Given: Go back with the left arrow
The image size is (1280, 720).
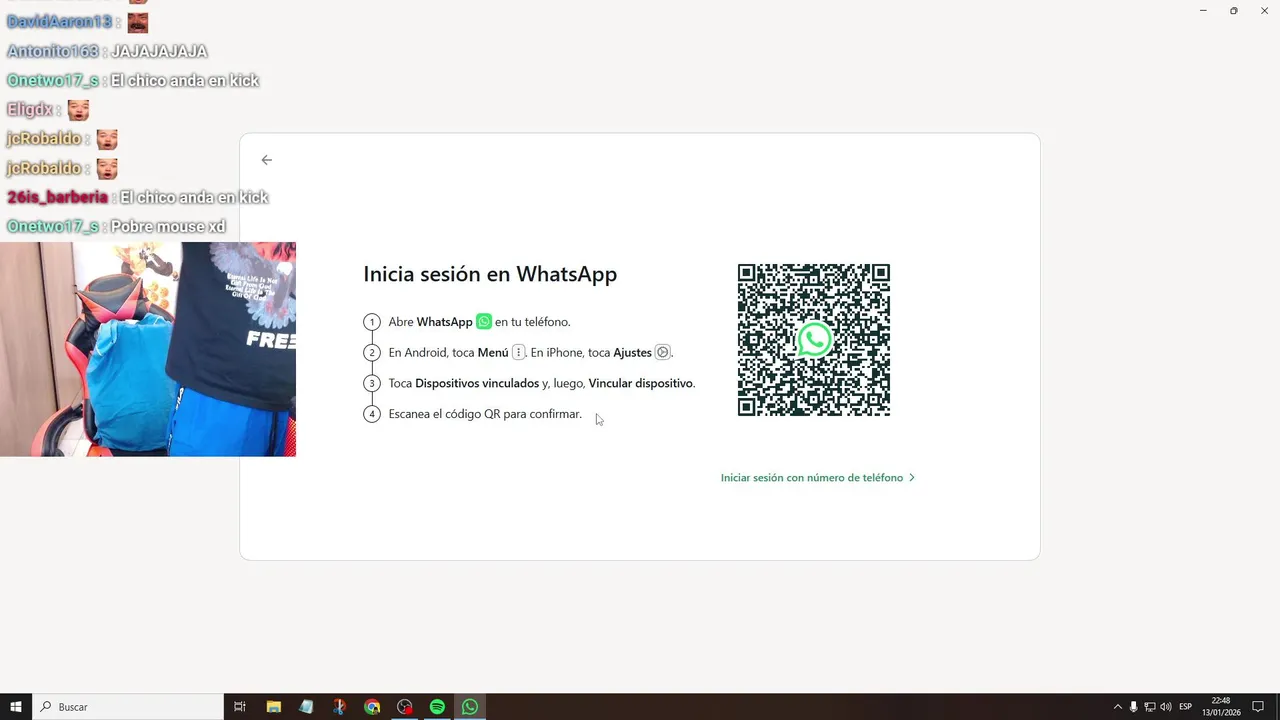Looking at the screenshot, I should click(266, 160).
